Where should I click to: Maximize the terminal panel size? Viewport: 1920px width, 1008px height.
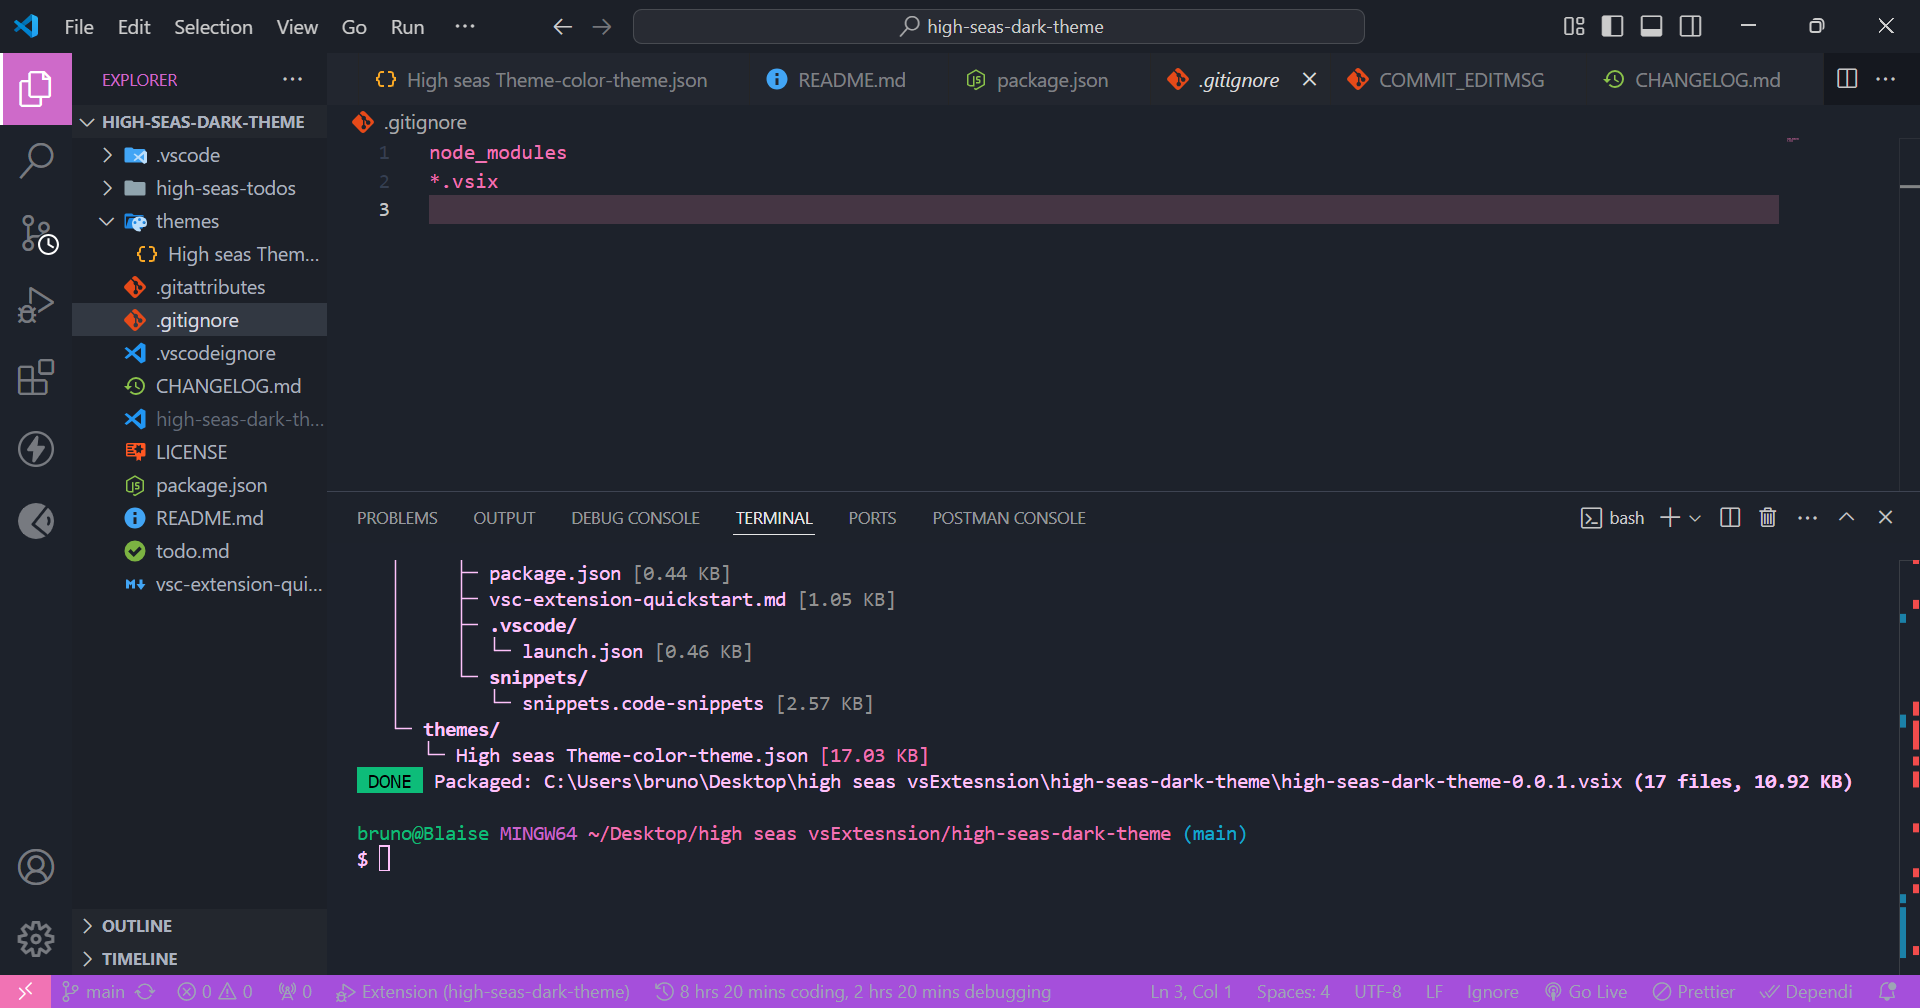pos(1846,517)
